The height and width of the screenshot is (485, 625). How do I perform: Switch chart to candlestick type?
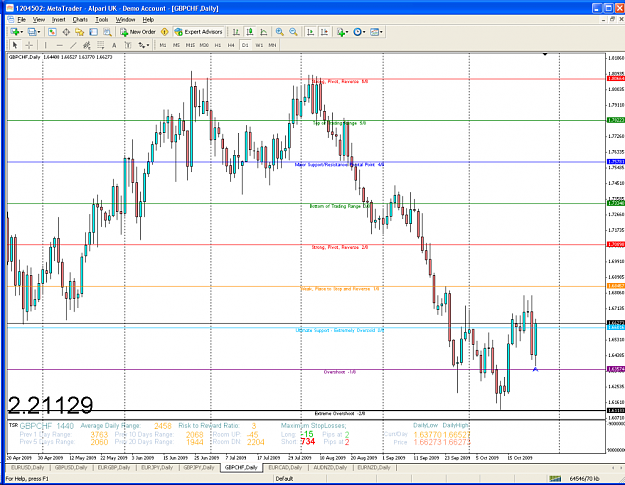pyautogui.click(x=250, y=32)
